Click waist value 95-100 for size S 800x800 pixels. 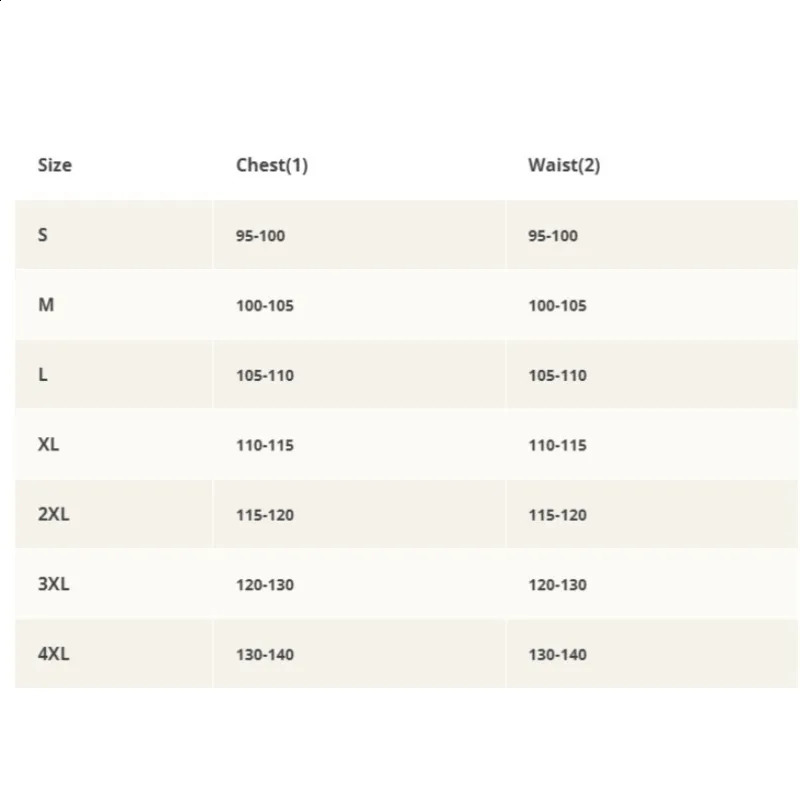tap(553, 236)
